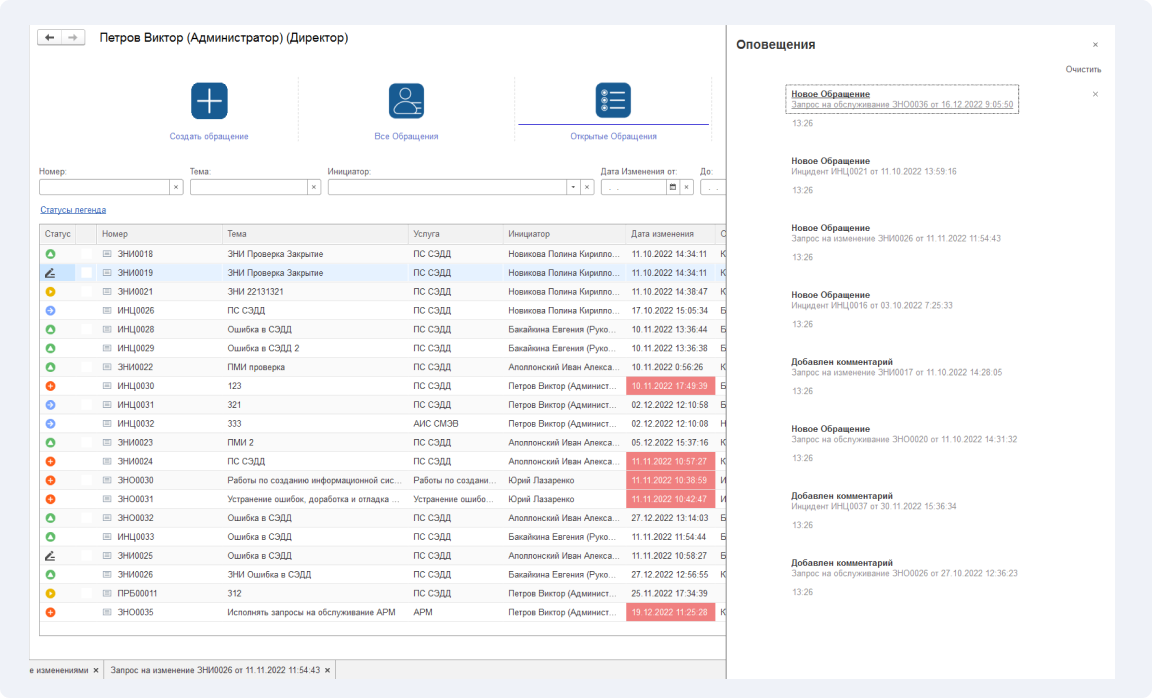The image size is (1152, 698).
Task: Go forward with the right arrow button
Action: (x=73, y=37)
